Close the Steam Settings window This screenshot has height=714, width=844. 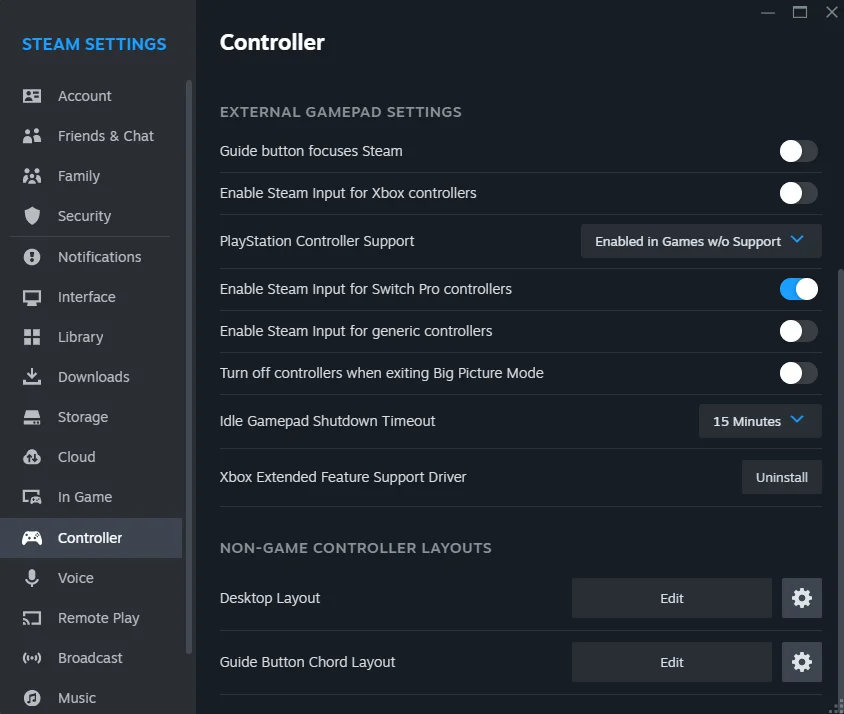click(832, 12)
